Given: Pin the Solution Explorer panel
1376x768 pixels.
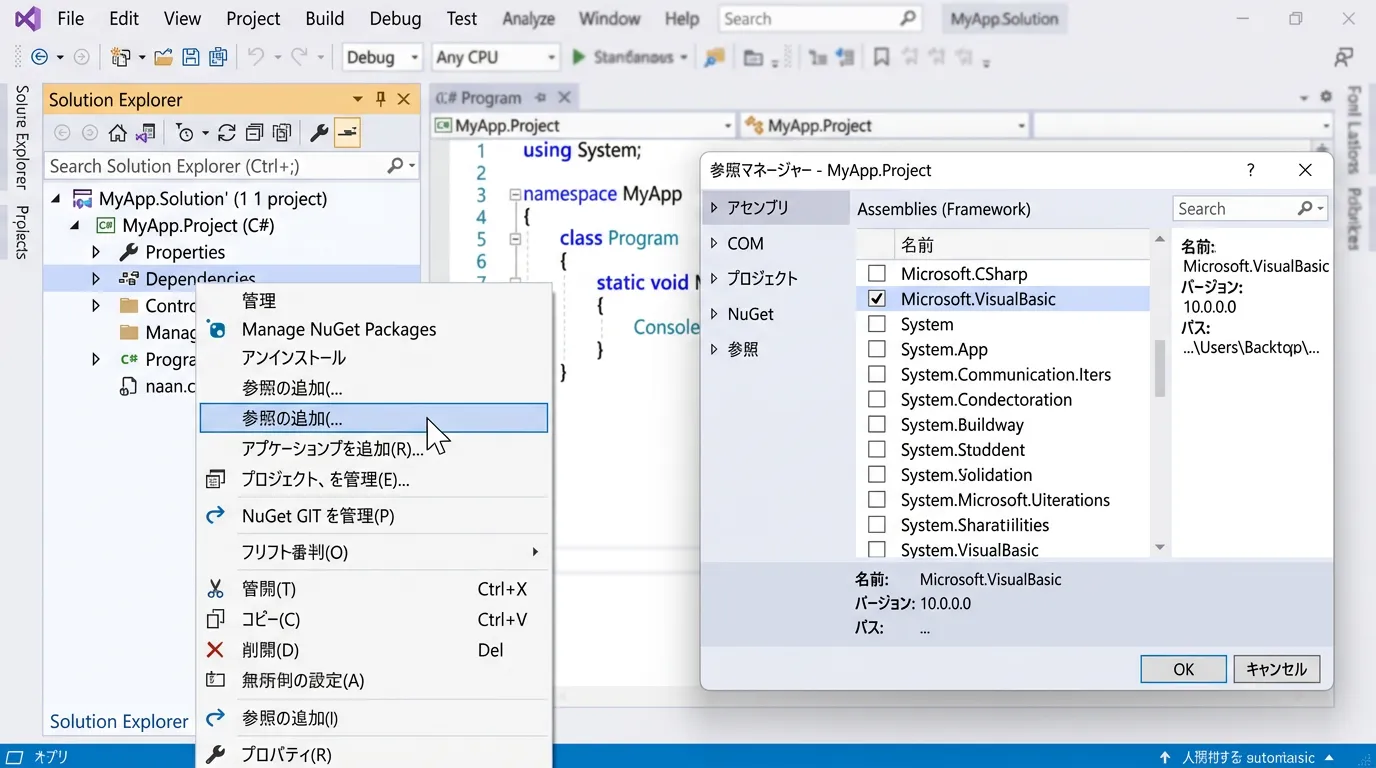Looking at the screenshot, I should [381, 99].
